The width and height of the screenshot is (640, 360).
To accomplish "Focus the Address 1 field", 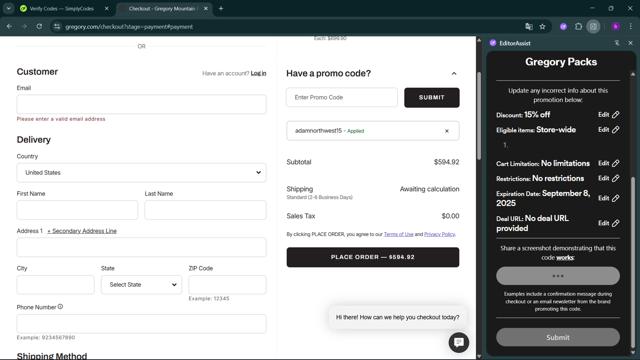I will coord(141,247).
